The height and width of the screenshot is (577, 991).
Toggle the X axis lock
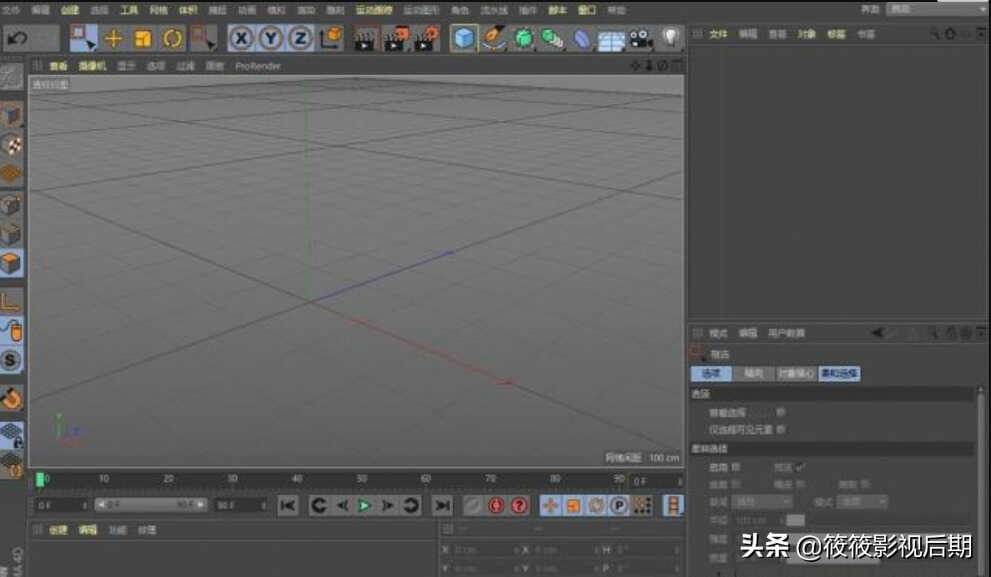(241, 39)
